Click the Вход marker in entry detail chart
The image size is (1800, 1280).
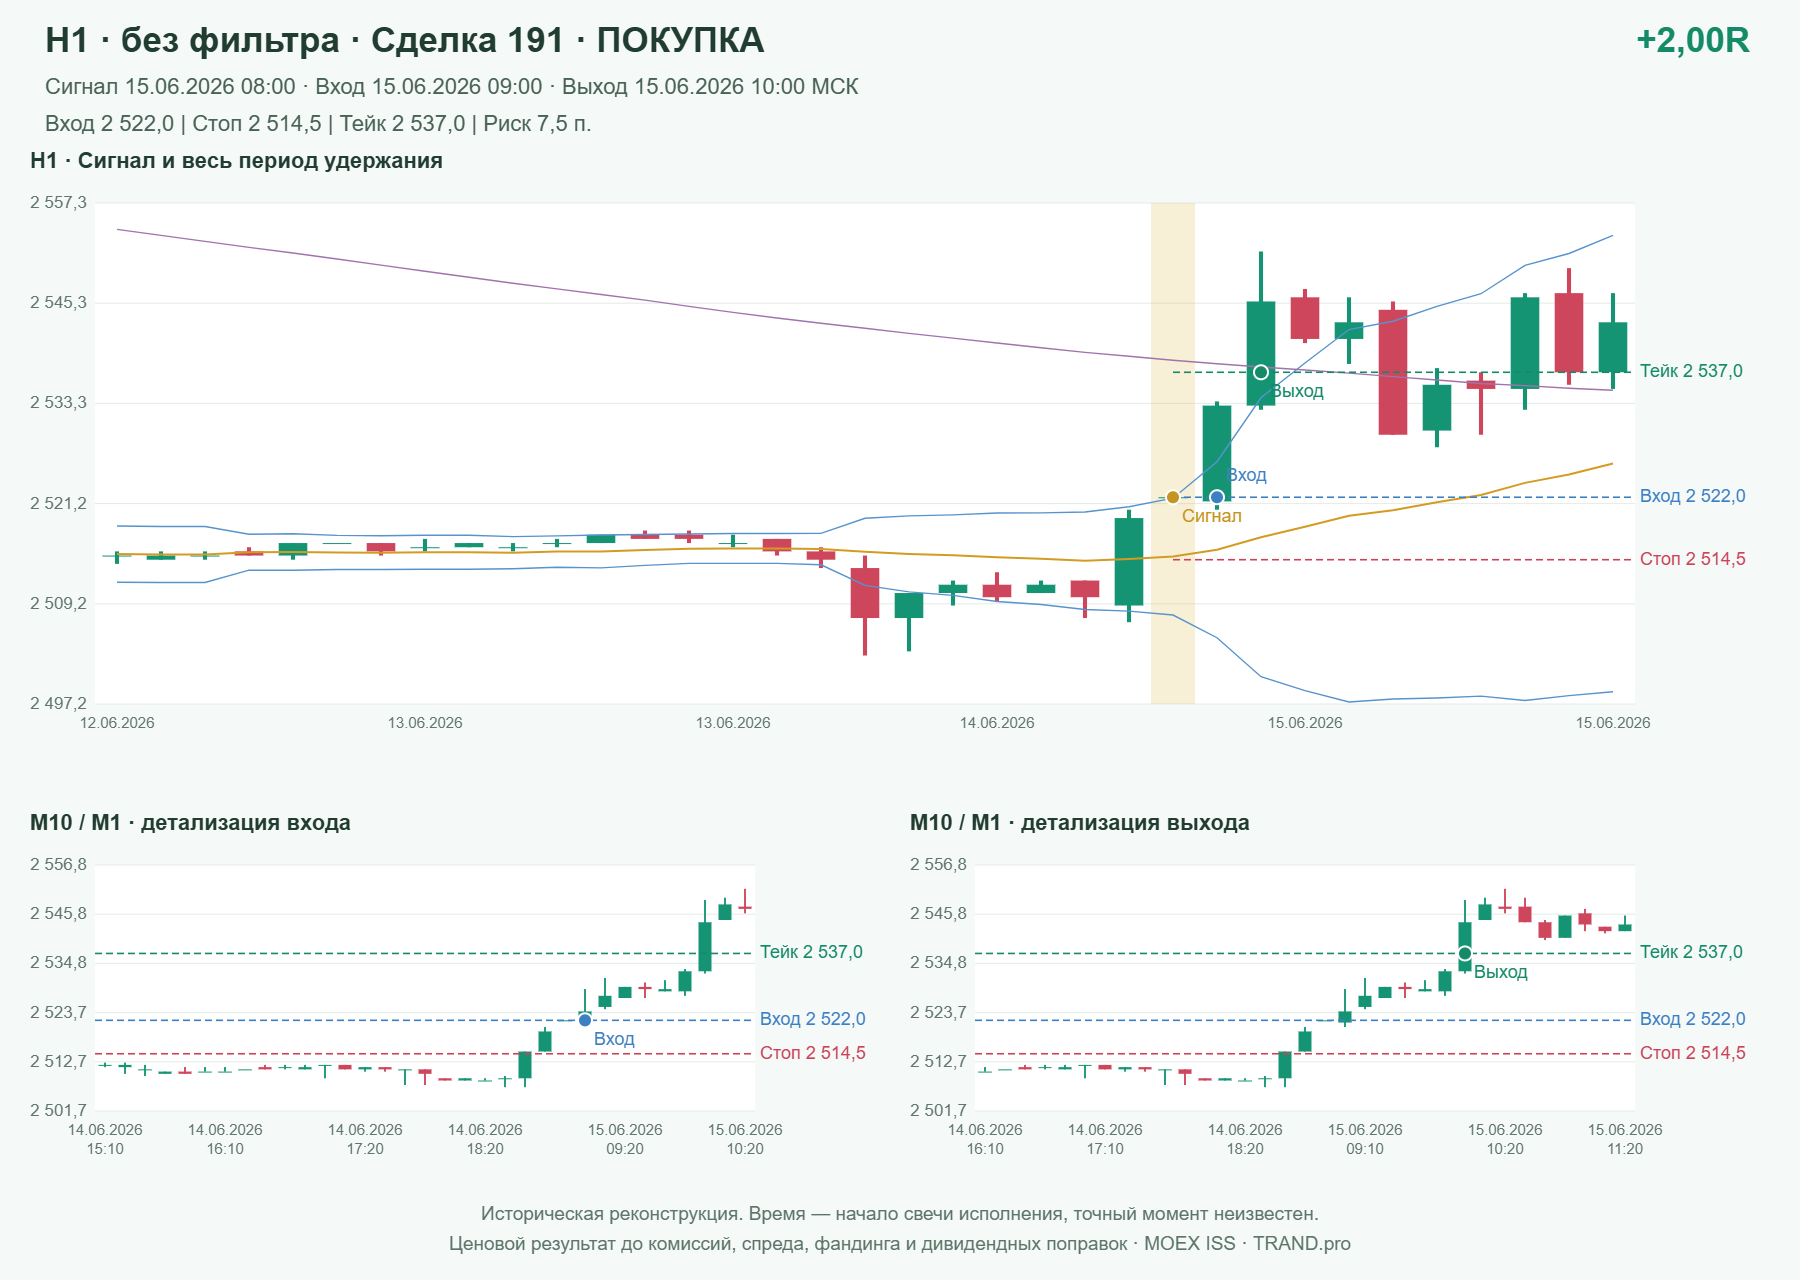585,1020
